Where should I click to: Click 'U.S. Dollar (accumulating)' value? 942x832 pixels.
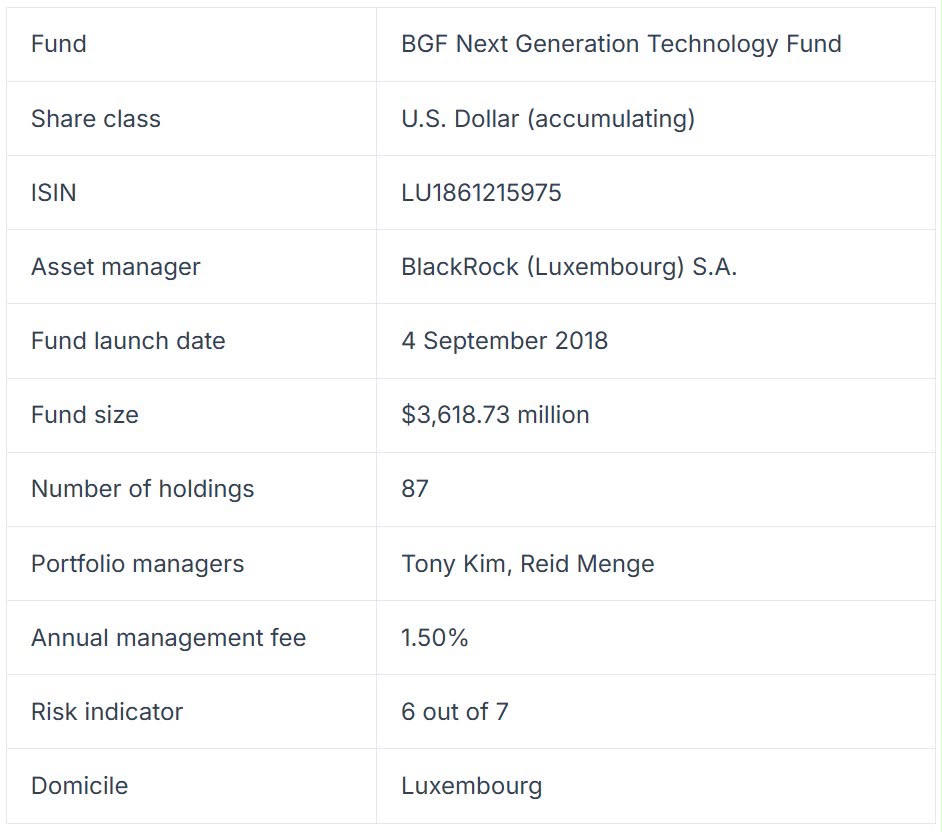pyautogui.click(x=548, y=119)
